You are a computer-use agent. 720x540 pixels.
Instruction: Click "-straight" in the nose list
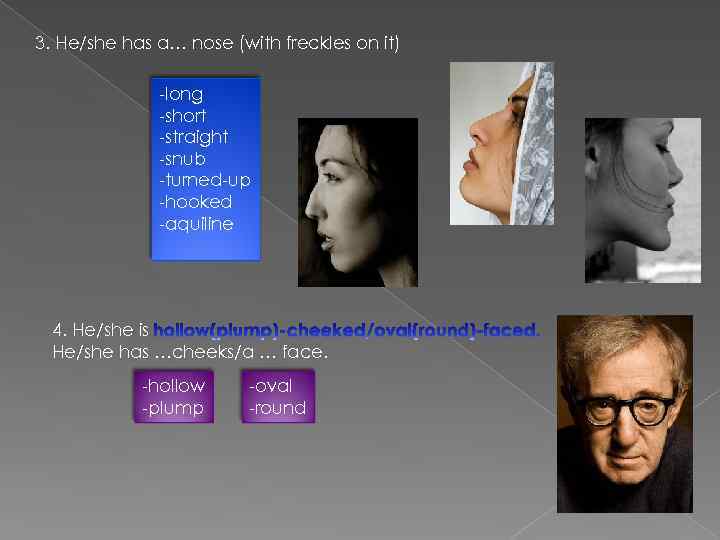193,137
